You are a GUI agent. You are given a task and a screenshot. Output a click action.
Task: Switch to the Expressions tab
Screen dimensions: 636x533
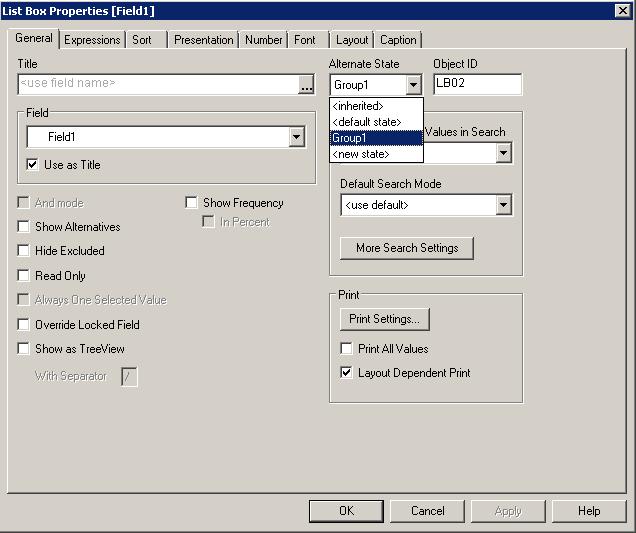(x=92, y=40)
